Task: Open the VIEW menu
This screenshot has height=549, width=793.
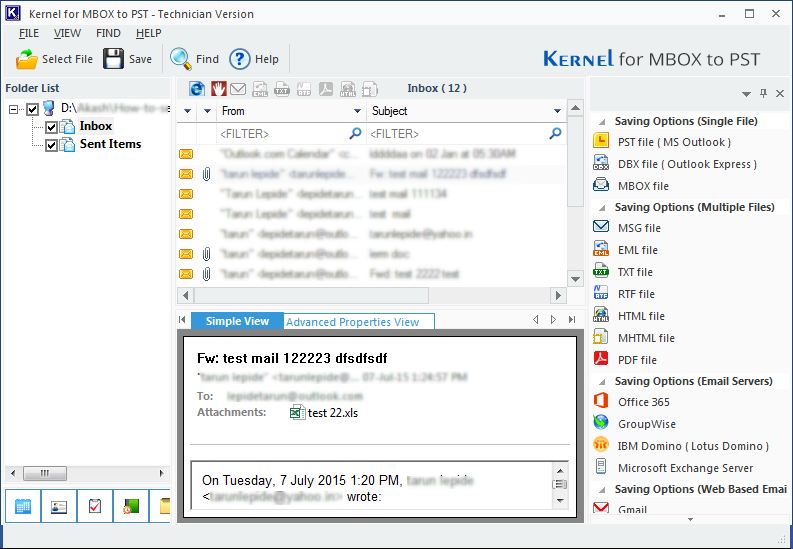Action: (x=67, y=33)
